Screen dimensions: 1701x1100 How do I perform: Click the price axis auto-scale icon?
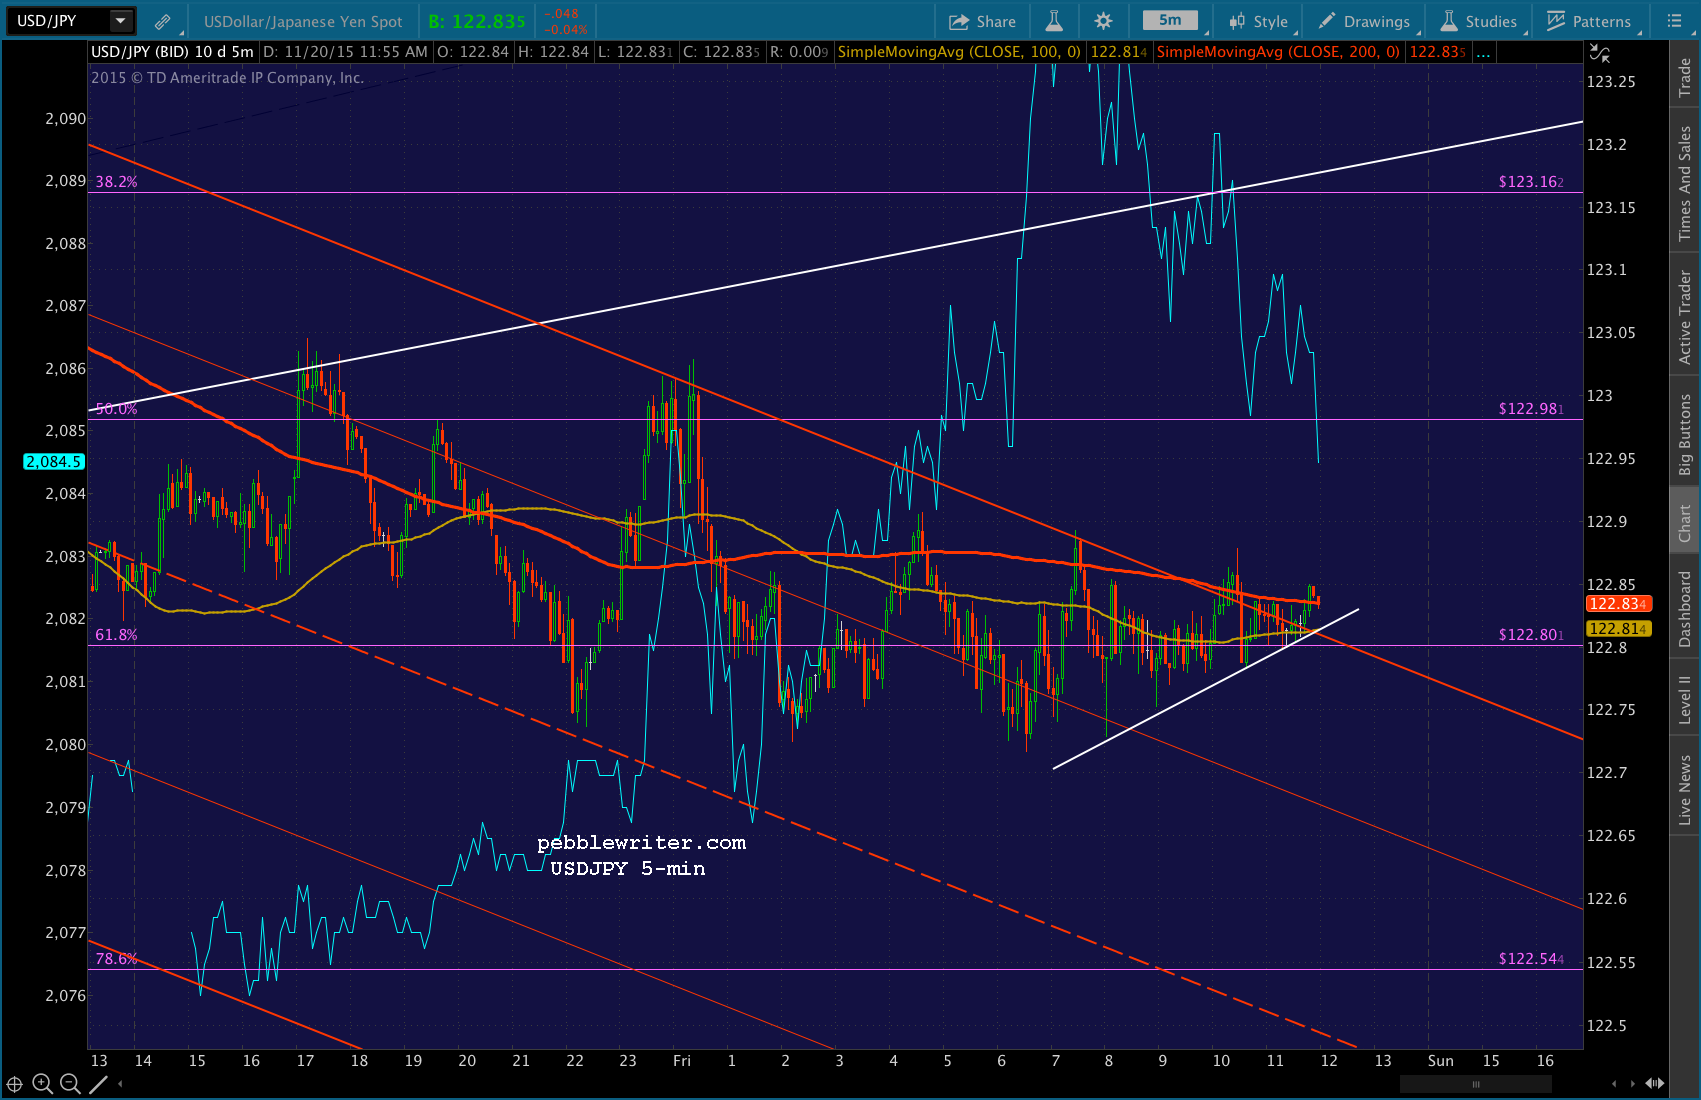(1600, 54)
